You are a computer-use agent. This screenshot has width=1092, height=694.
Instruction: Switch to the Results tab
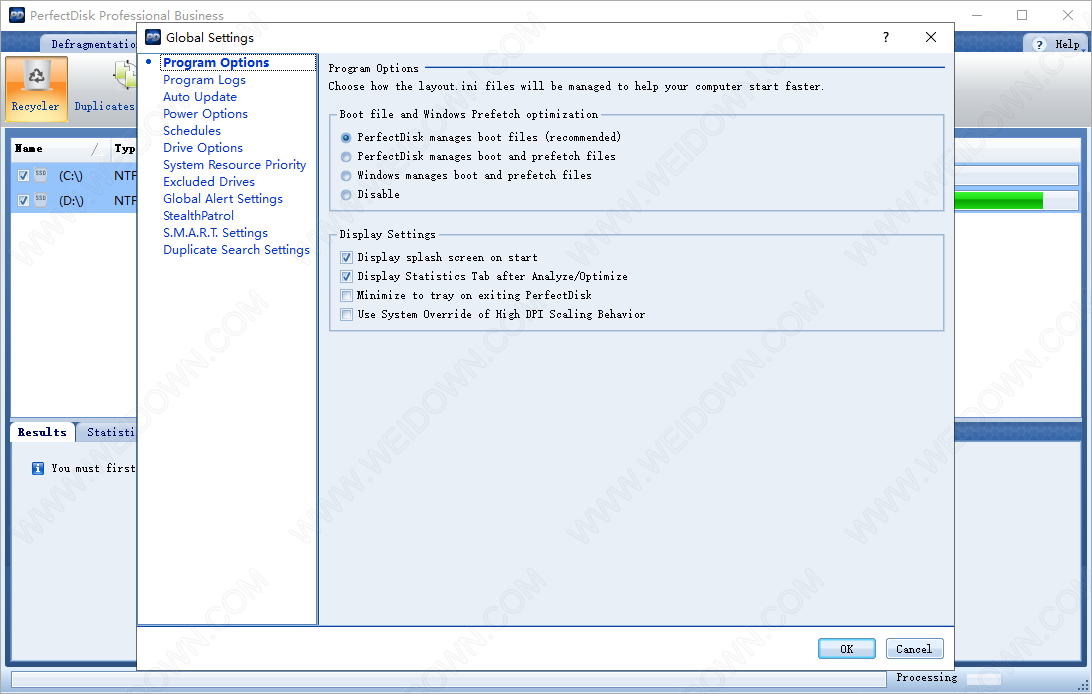click(x=42, y=433)
